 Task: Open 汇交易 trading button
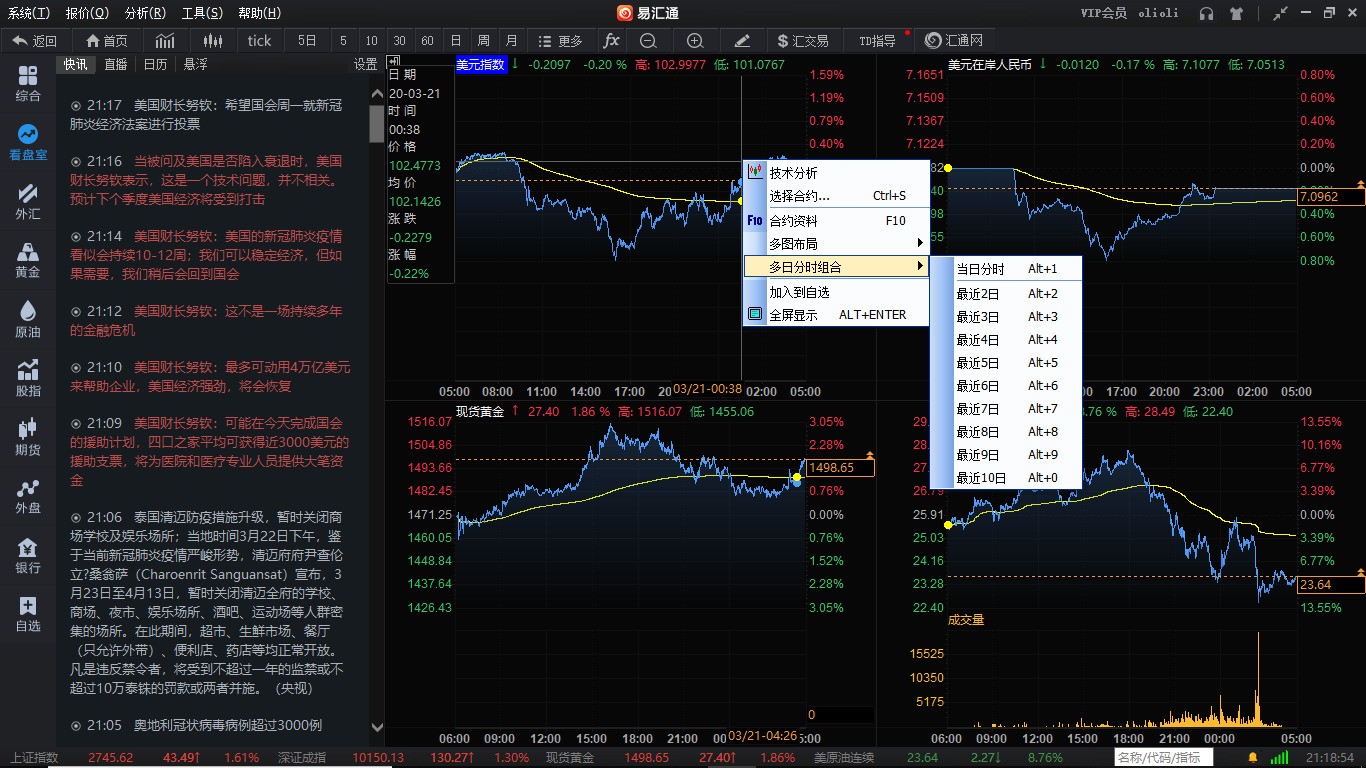coord(803,41)
